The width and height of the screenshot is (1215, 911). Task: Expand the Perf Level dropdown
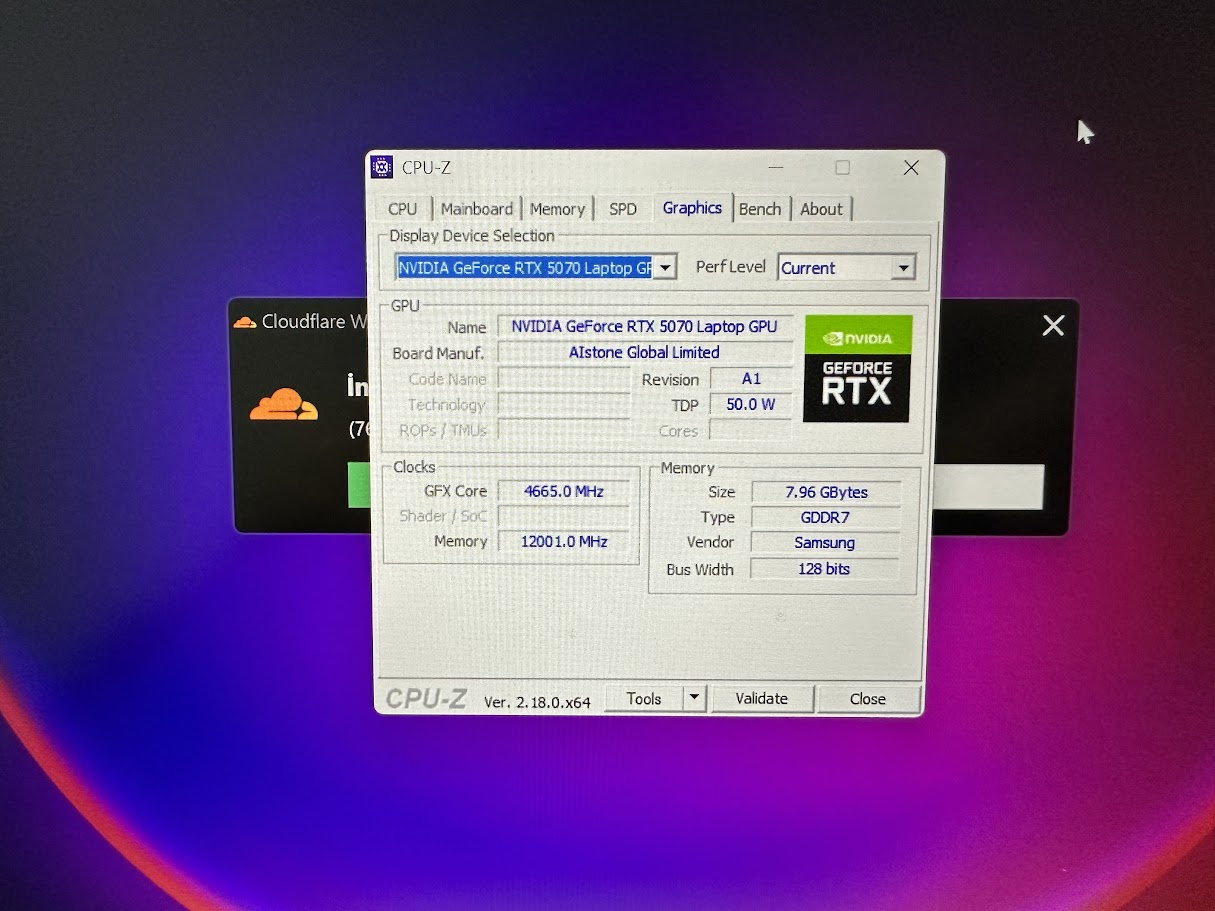pyautogui.click(x=903, y=268)
